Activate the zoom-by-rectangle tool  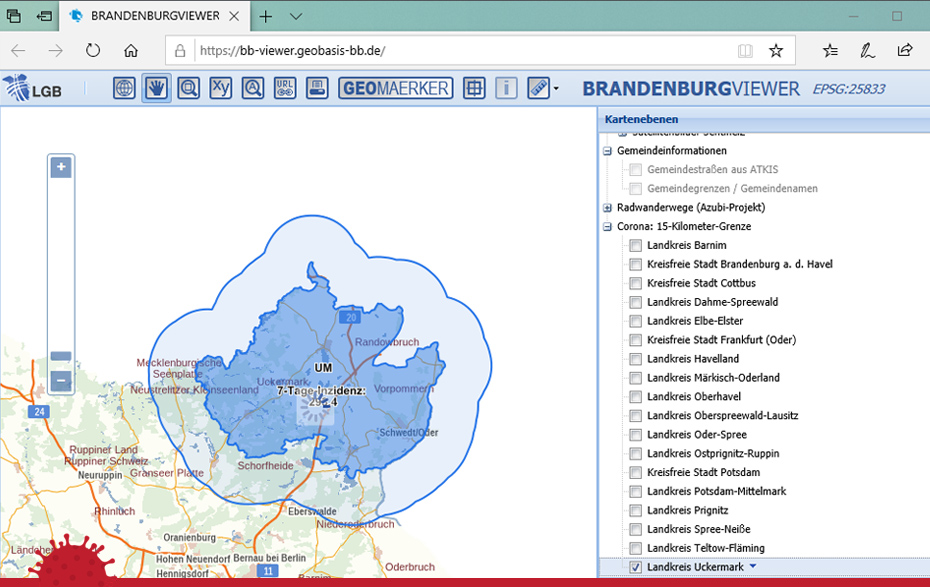(189, 88)
